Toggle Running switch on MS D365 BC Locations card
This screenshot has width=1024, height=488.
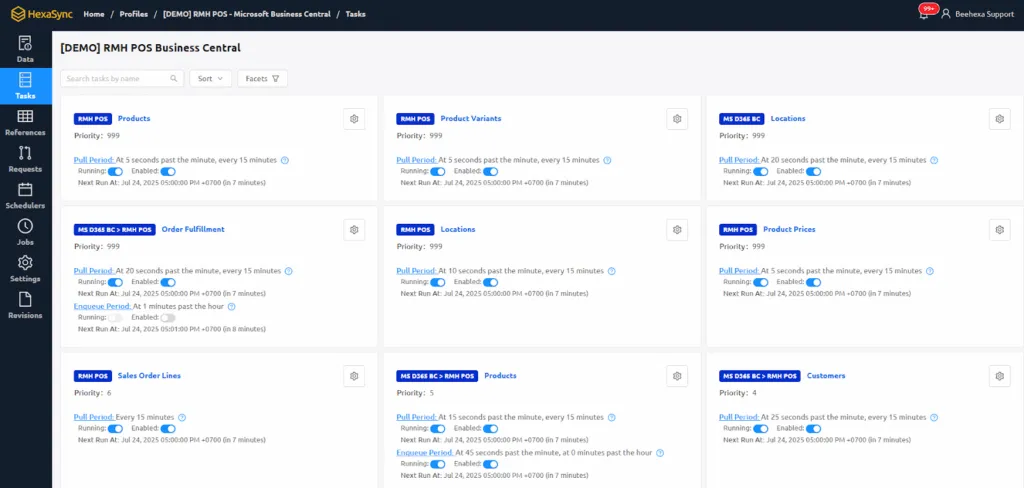[x=760, y=172]
